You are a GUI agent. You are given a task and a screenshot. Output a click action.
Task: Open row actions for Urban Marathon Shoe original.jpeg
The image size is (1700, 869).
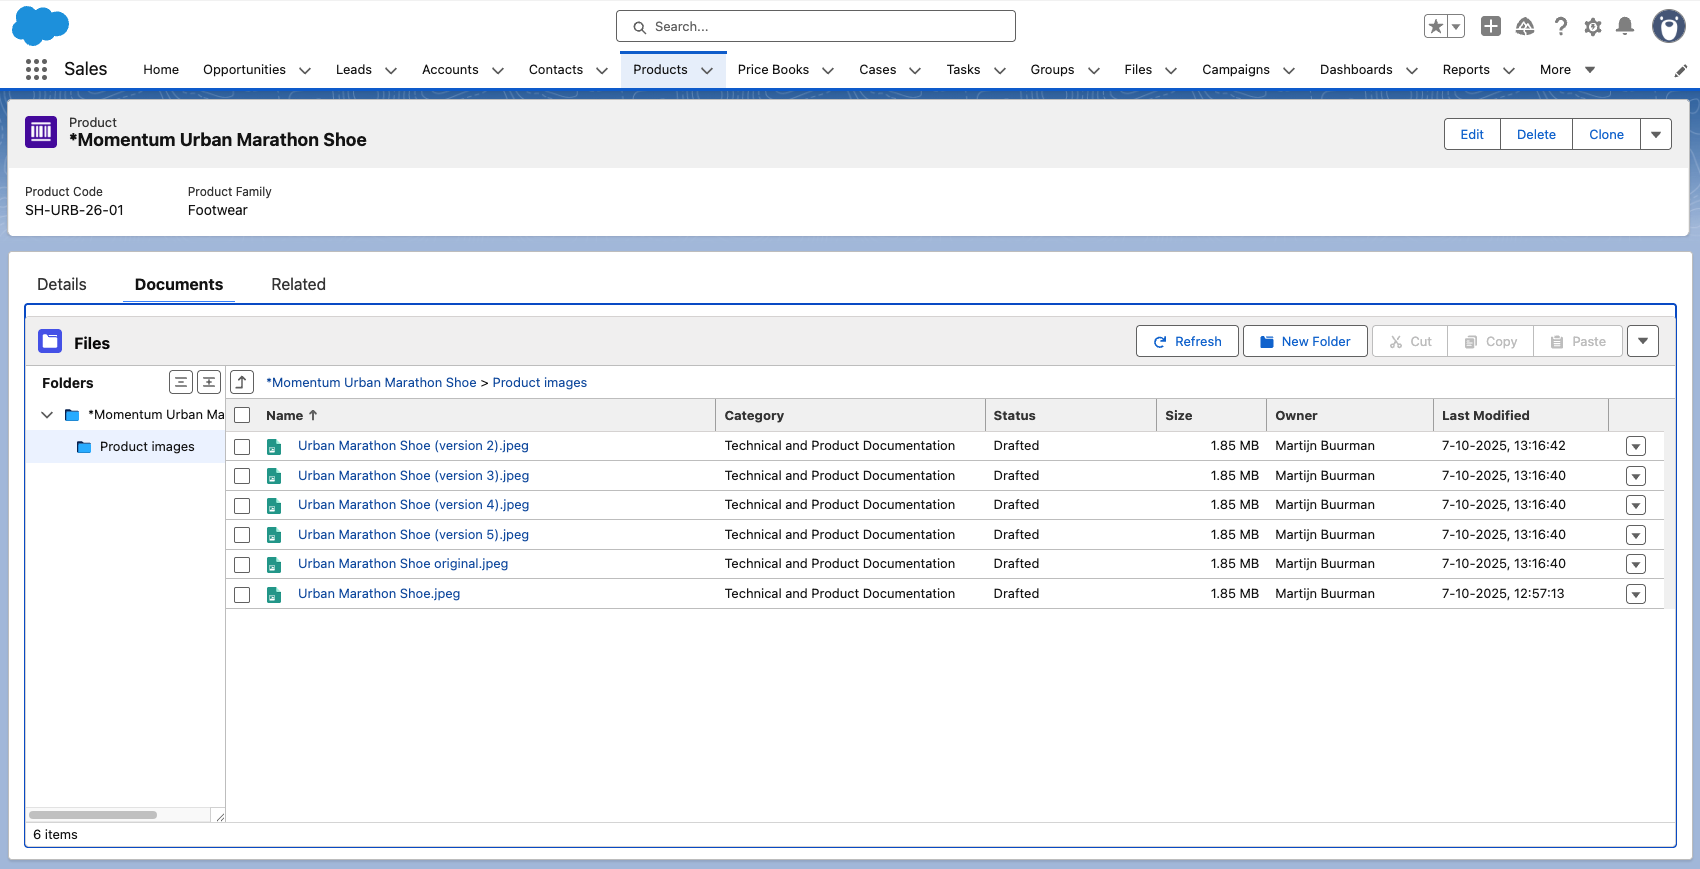1636,565
